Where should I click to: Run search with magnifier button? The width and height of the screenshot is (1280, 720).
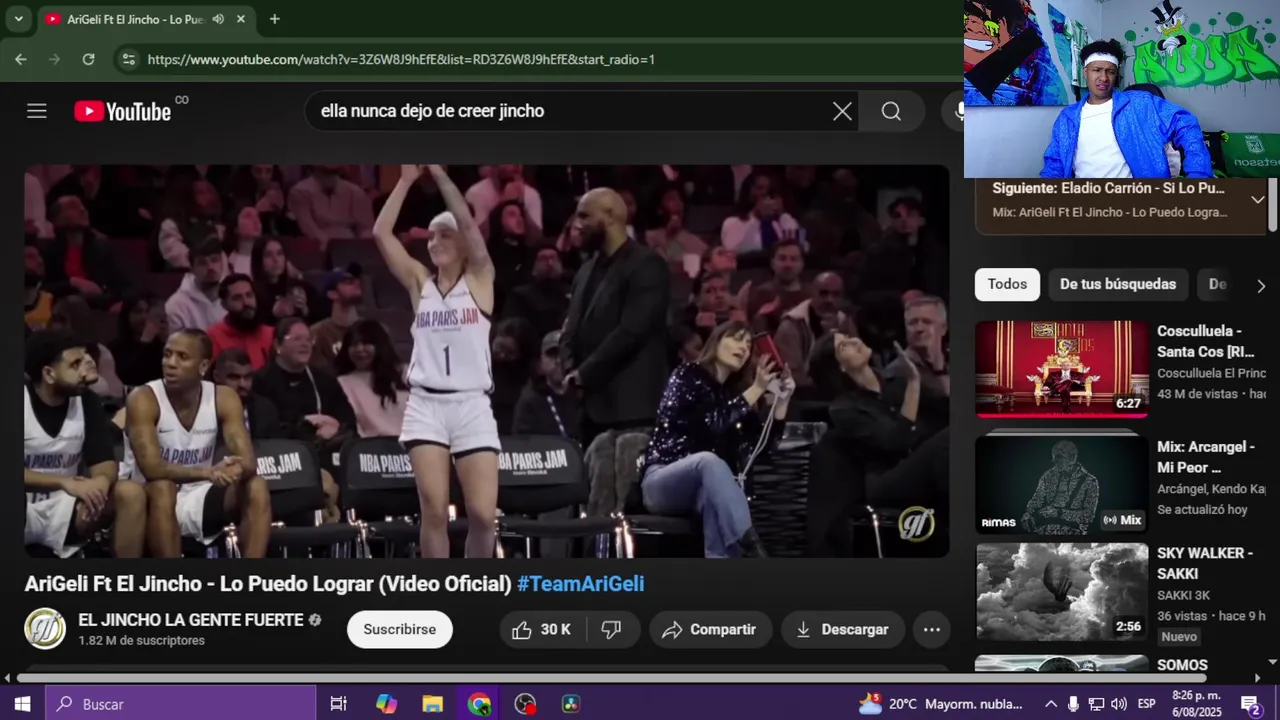point(891,111)
